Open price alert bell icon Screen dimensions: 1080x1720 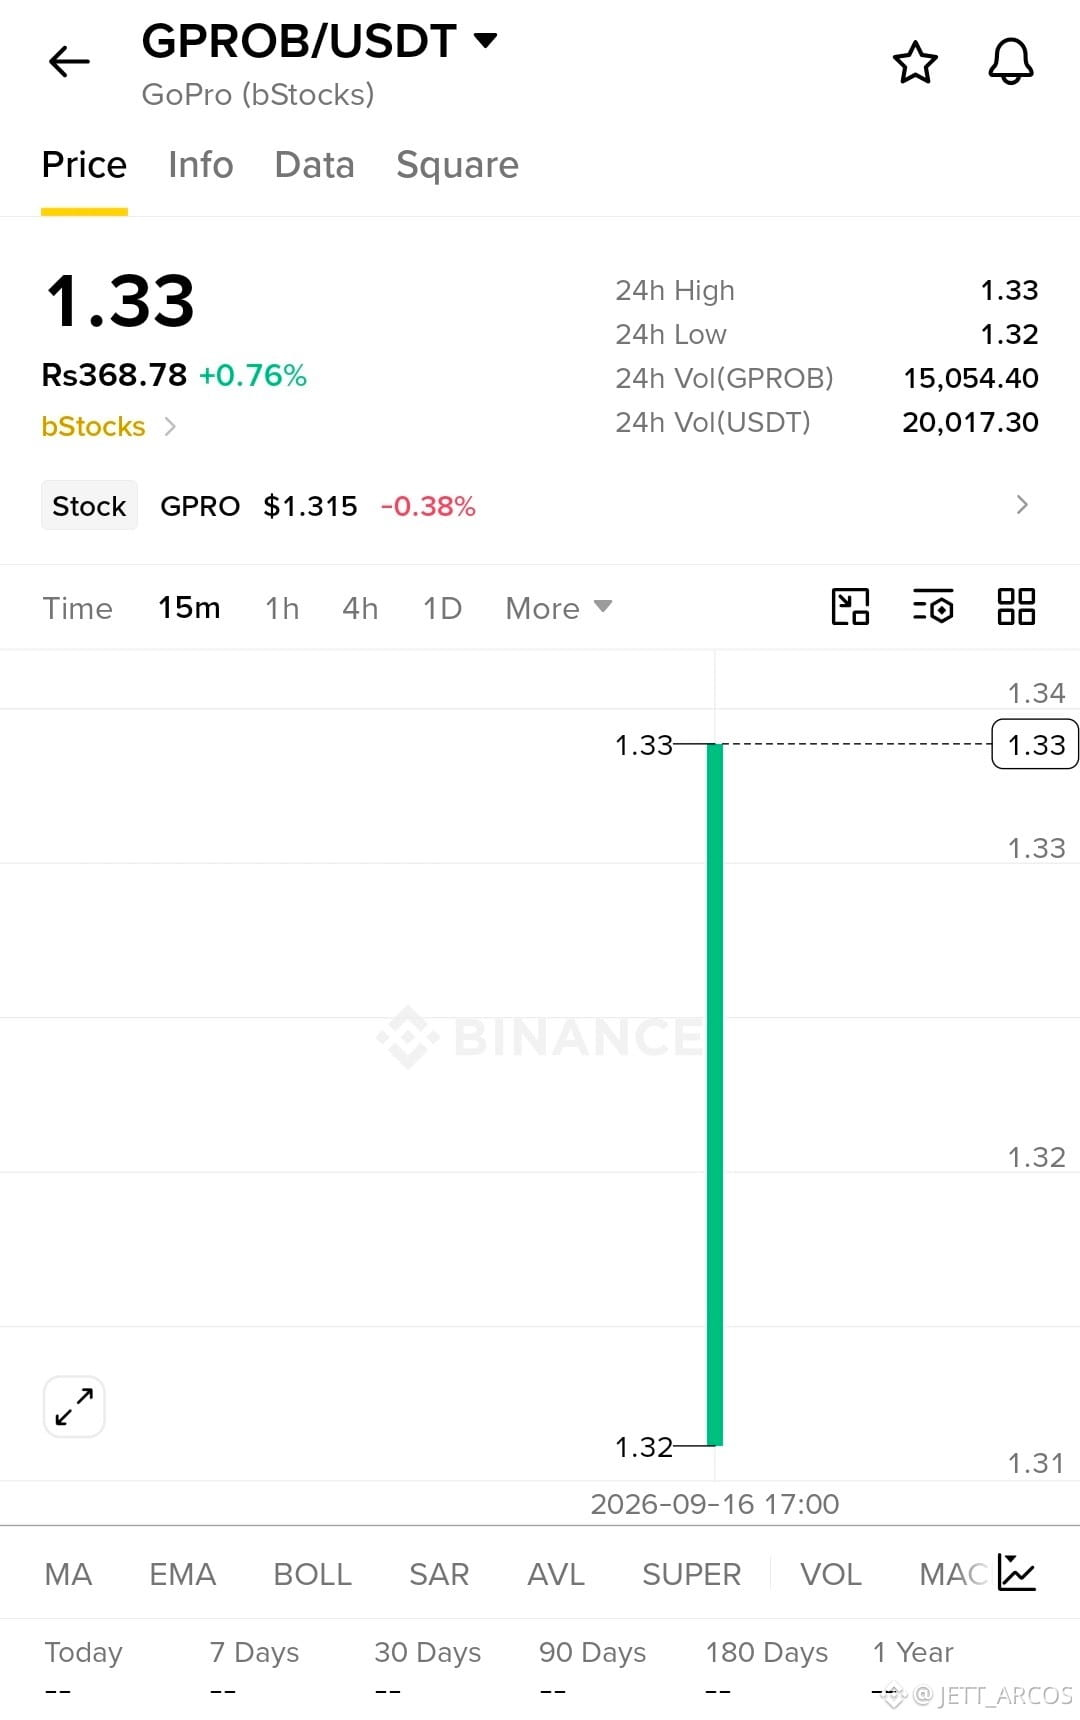click(1011, 62)
